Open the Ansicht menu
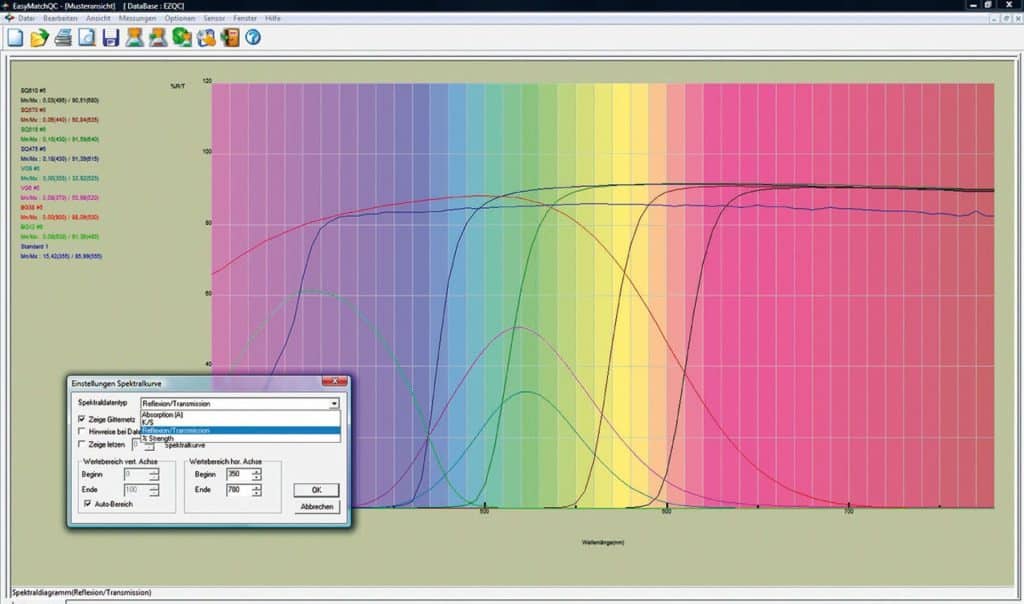The height and width of the screenshot is (604, 1024). point(99,18)
